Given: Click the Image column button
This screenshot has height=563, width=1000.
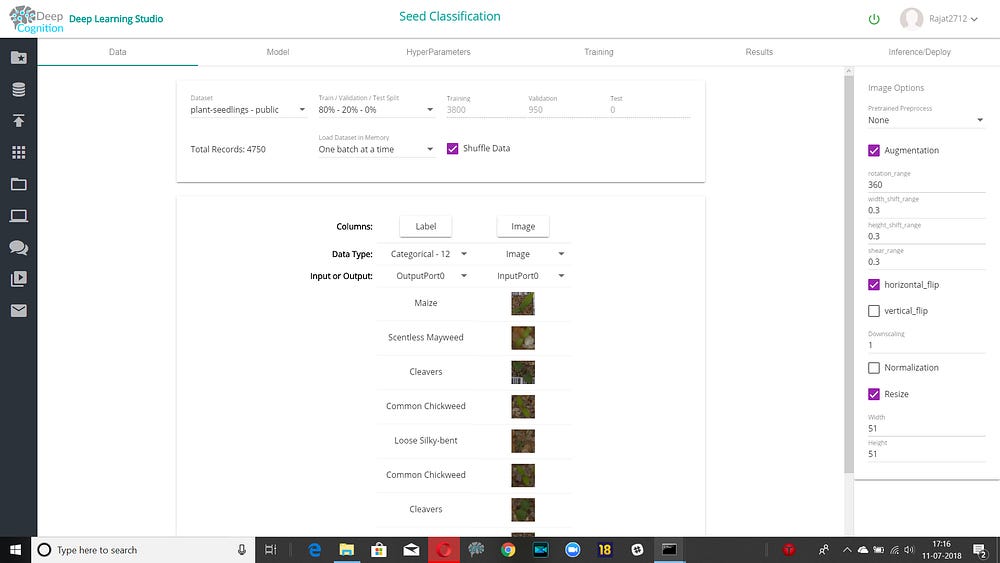Looking at the screenshot, I should click(x=523, y=226).
